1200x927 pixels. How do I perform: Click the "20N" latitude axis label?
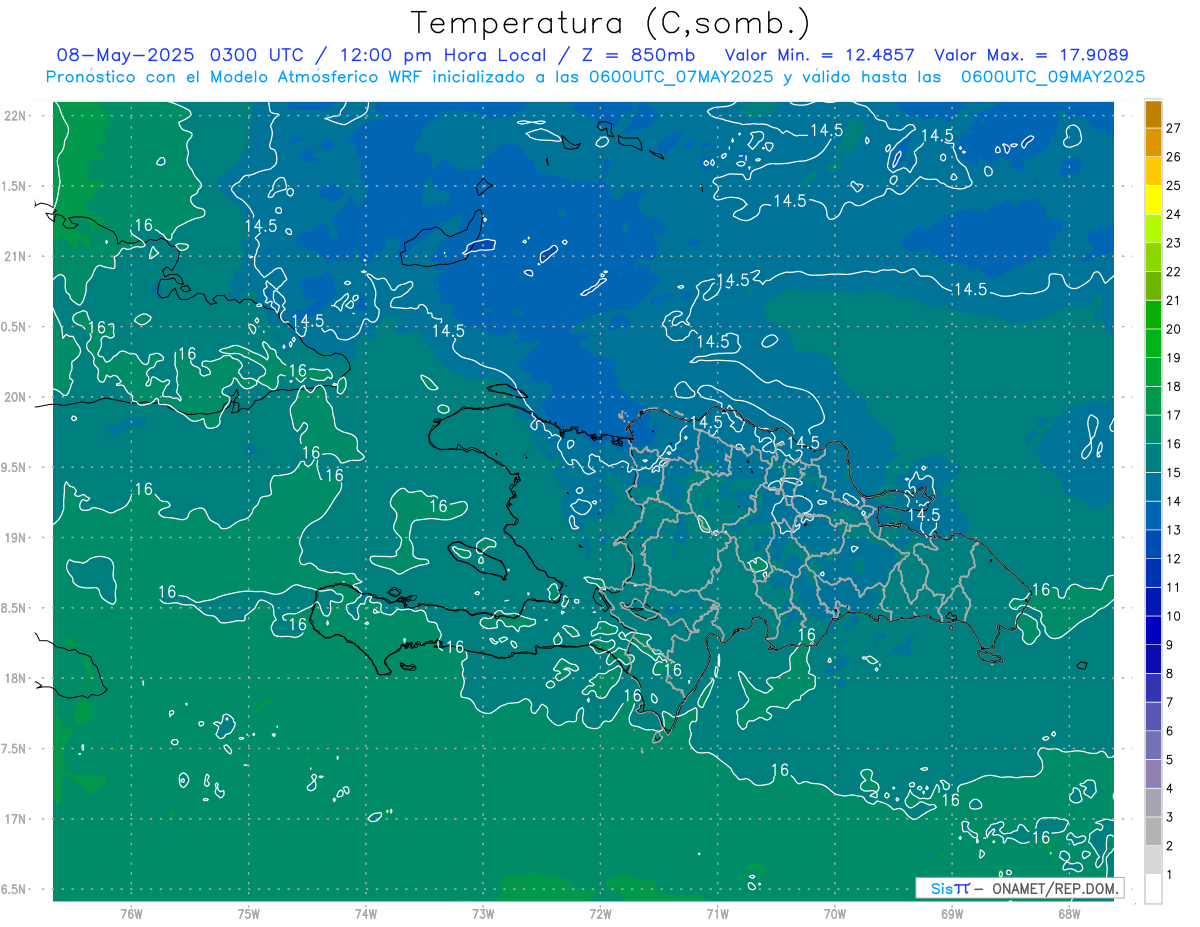[x=16, y=397]
